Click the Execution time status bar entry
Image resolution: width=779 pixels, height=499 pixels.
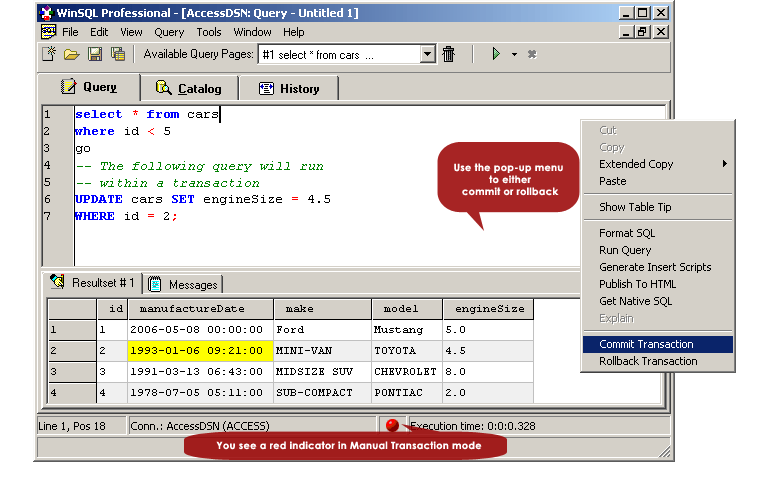[x=539, y=426]
